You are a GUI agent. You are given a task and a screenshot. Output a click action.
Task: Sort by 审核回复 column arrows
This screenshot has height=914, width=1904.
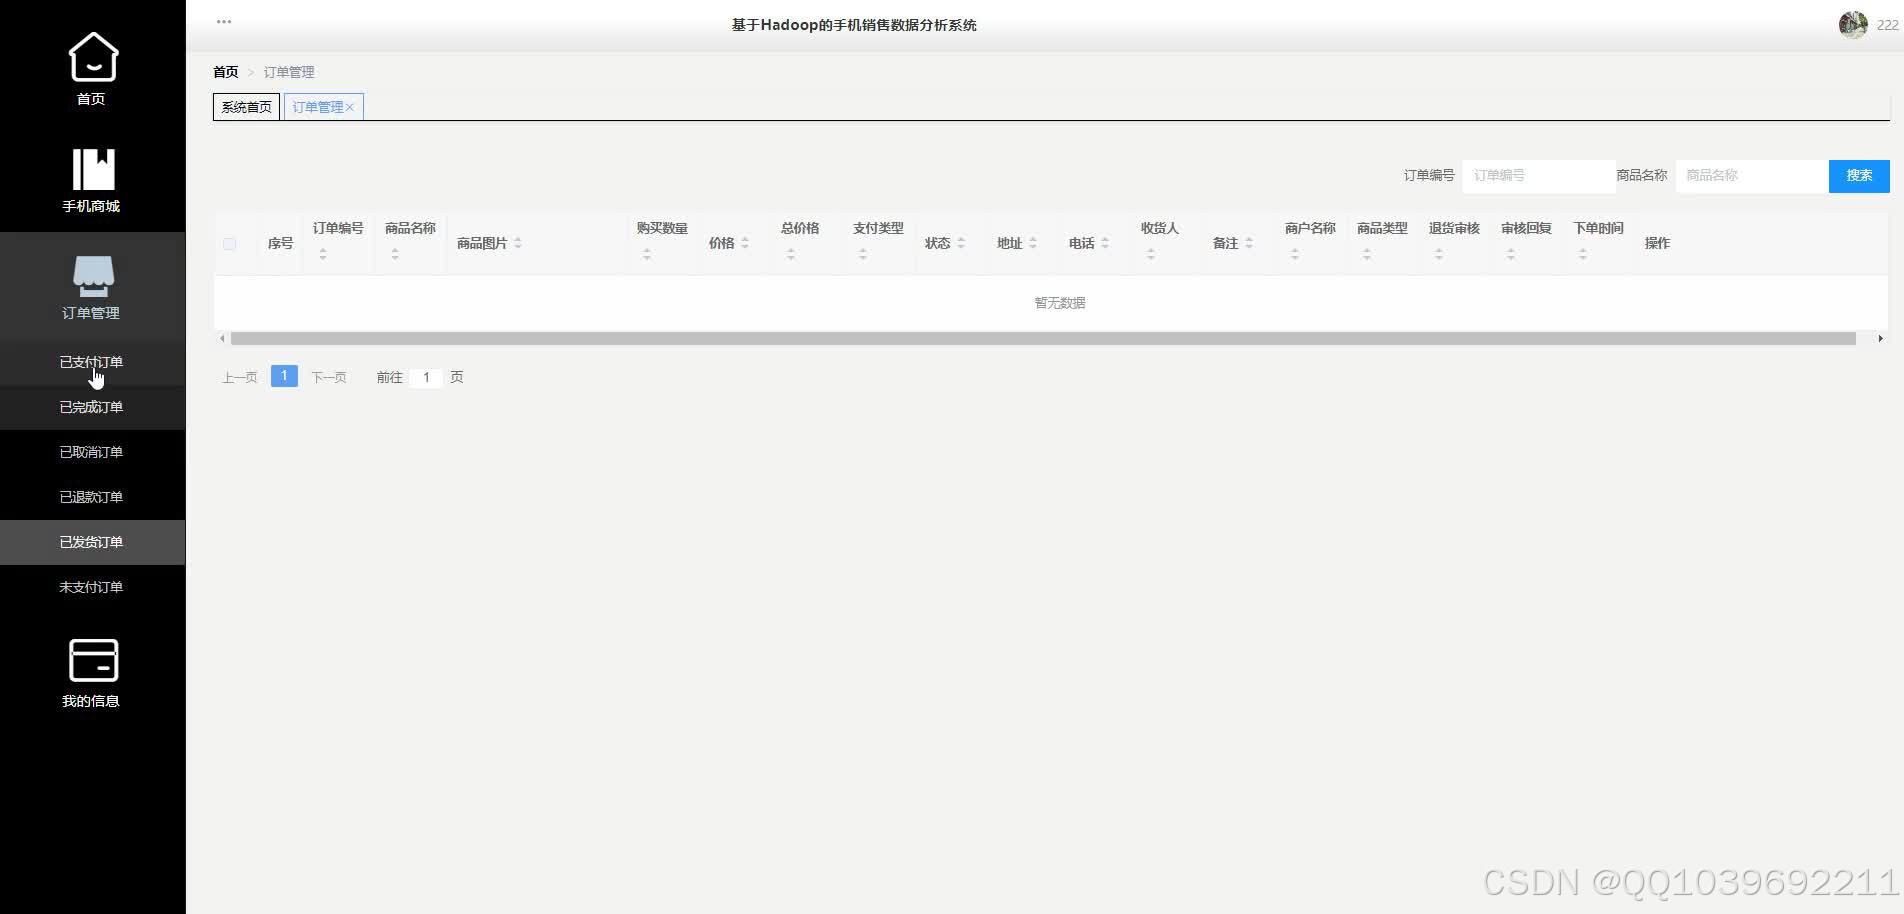[1511, 255]
